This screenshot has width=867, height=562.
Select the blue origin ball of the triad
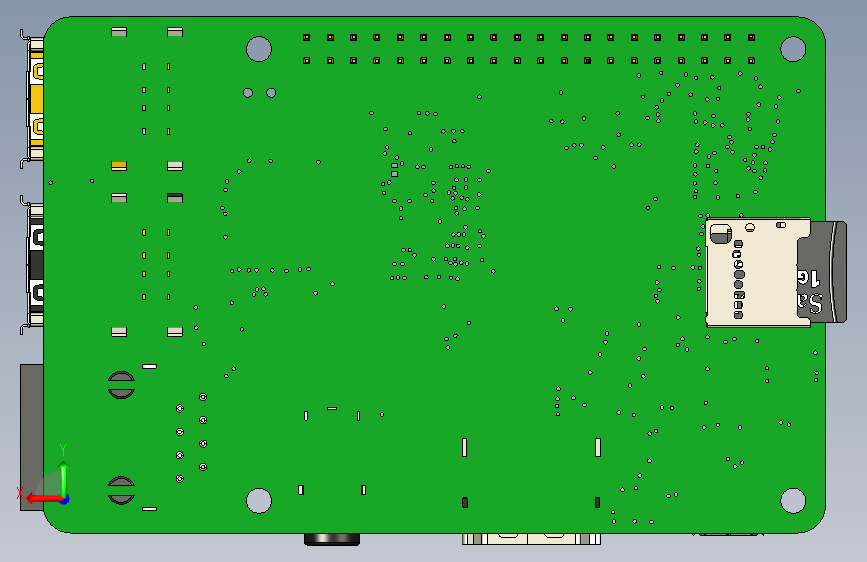pos(65,499)
